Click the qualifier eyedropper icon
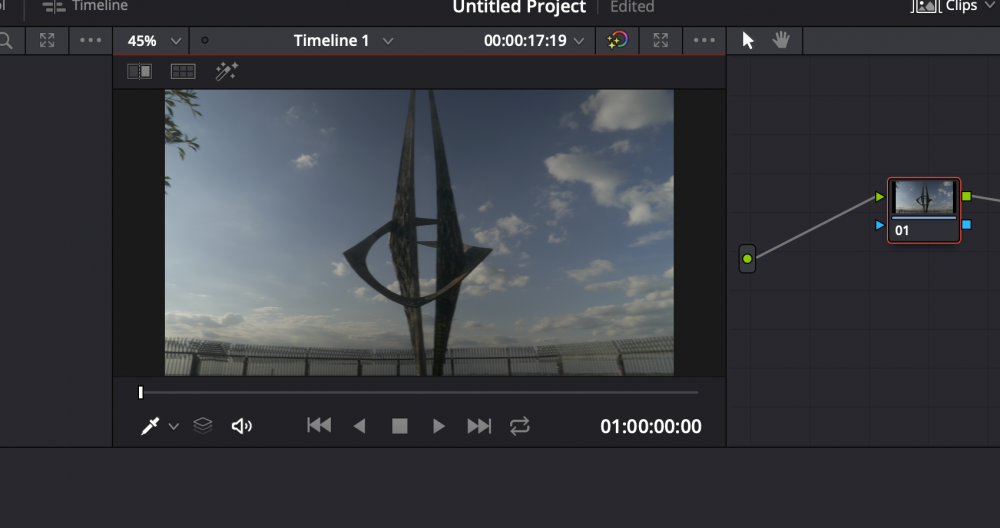This screenshot has height=528, width=1000. click(150, 426)
